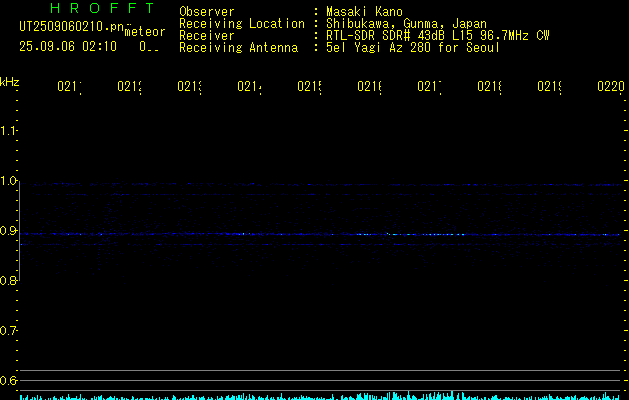Click the 0214 time marker
The image size is (629, 400).
pos(249,86)
